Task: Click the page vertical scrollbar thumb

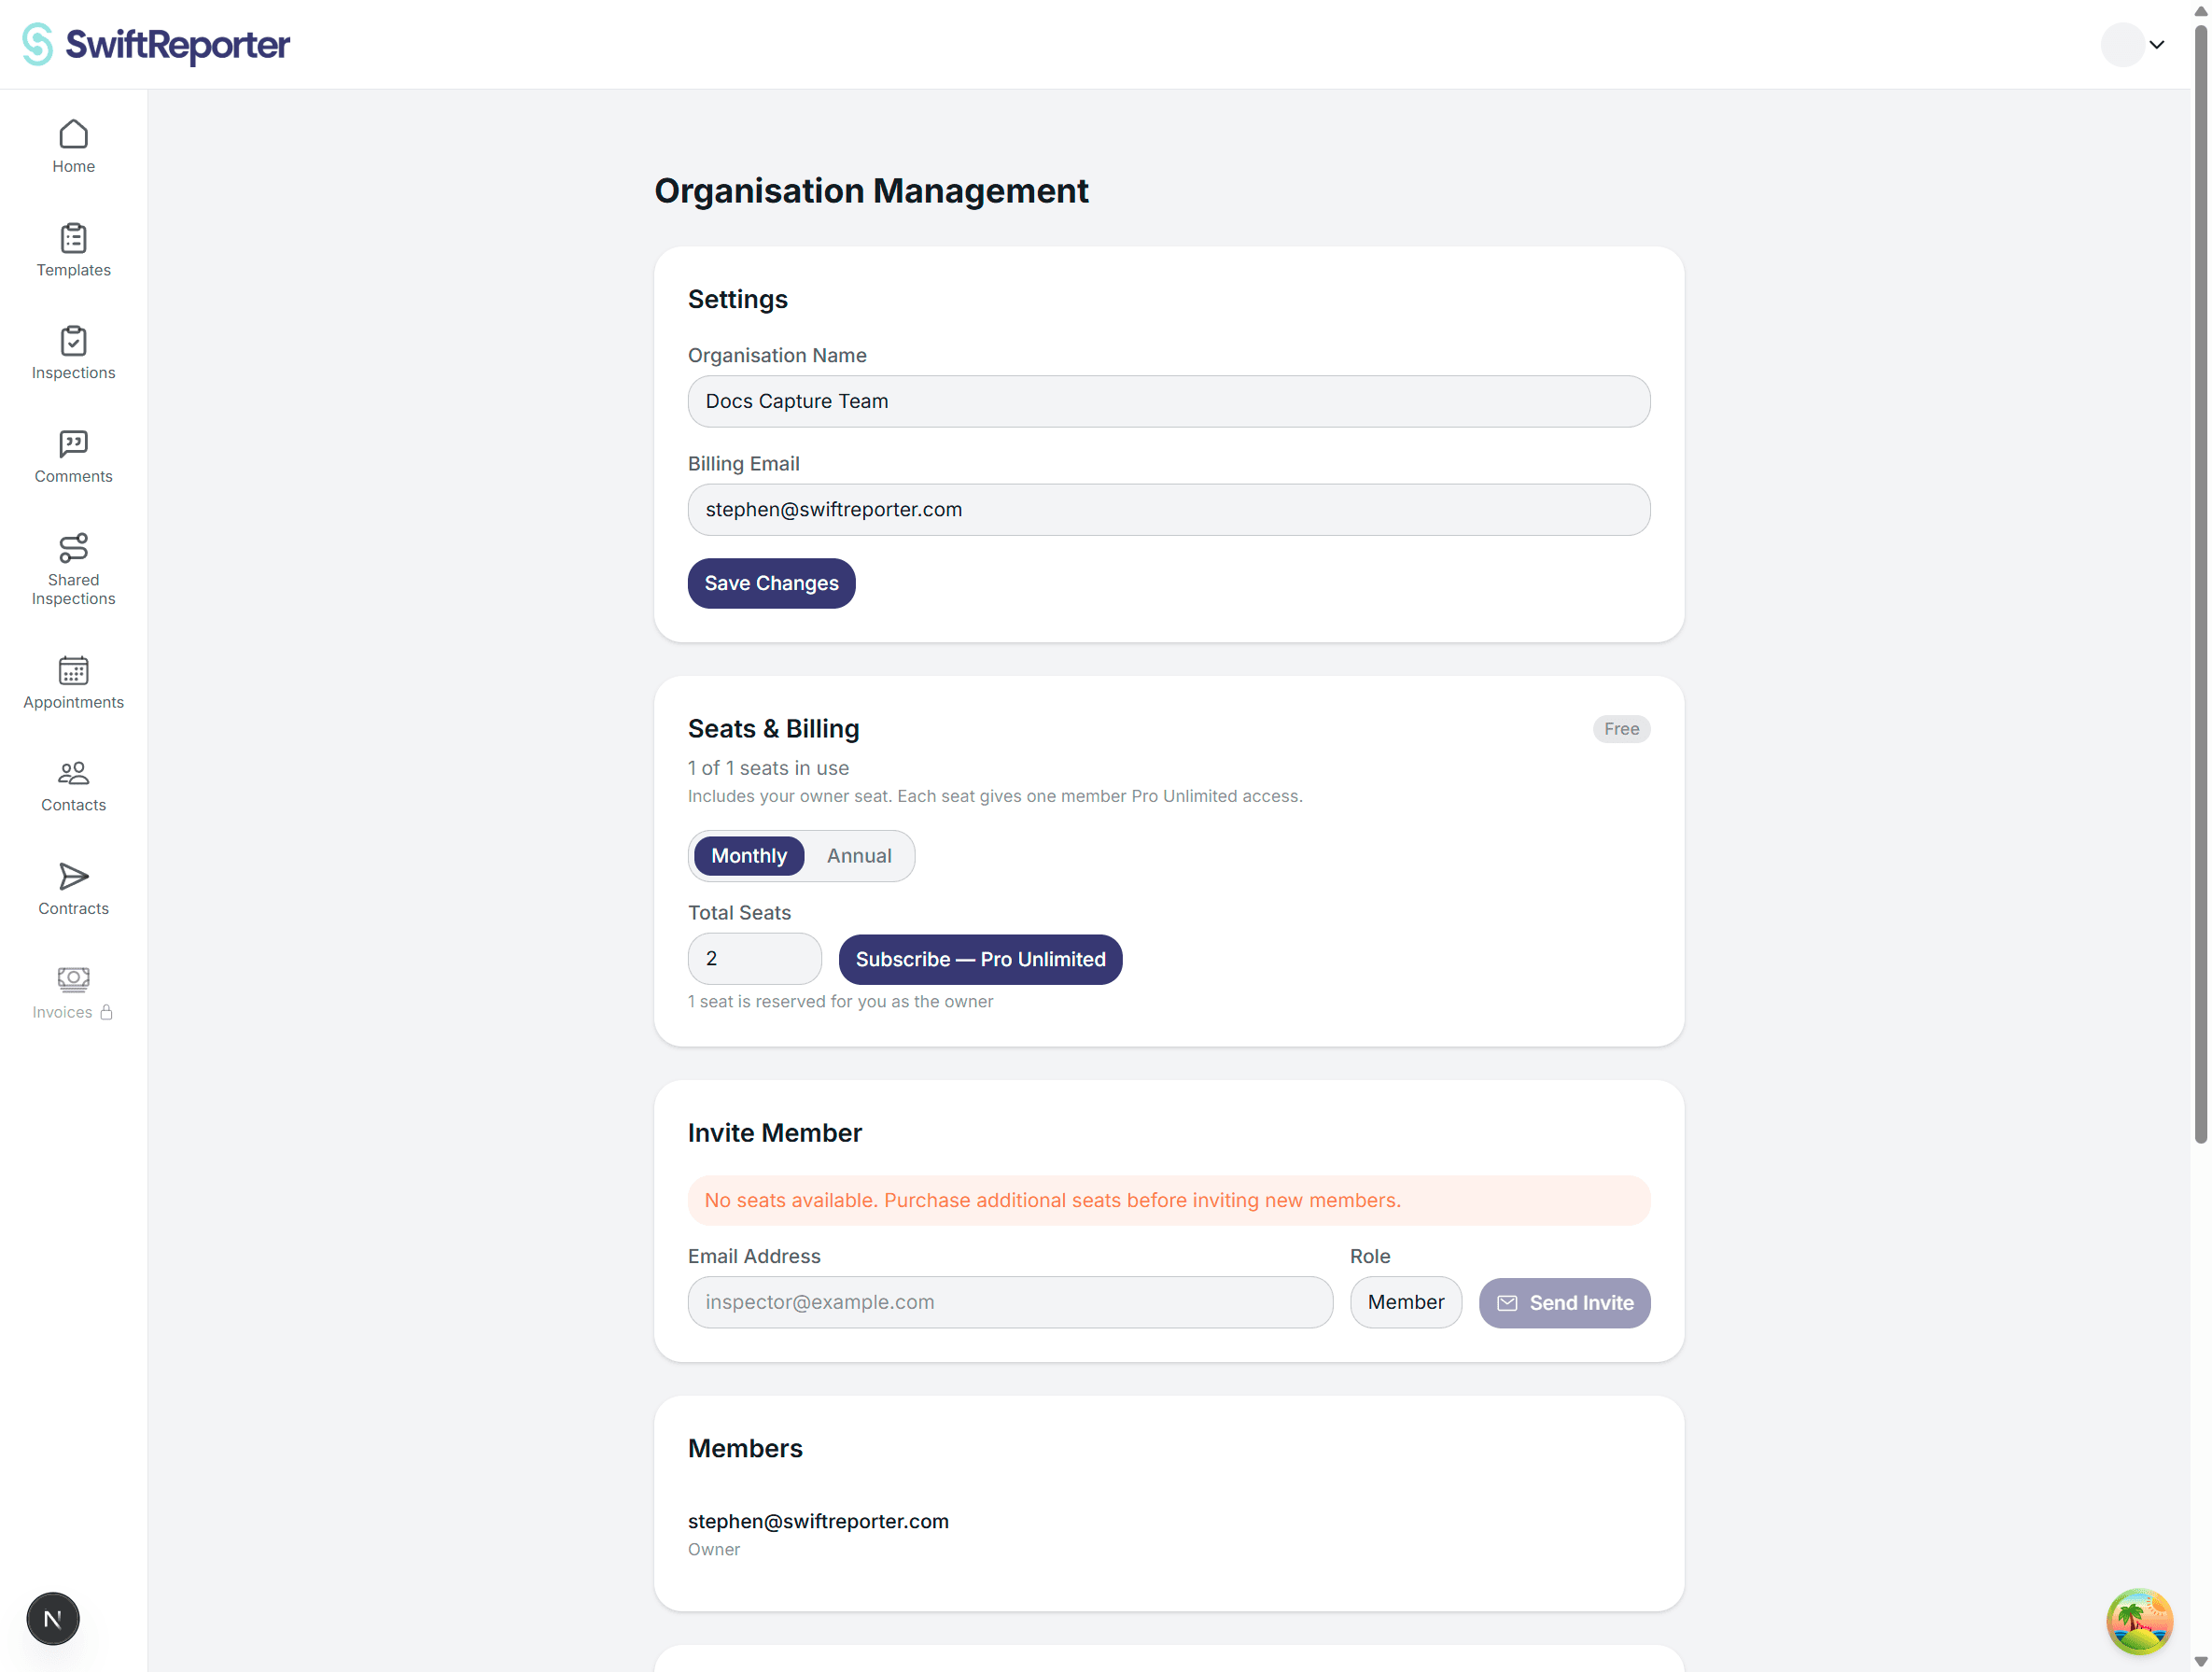Action: tap(2201, 585)
